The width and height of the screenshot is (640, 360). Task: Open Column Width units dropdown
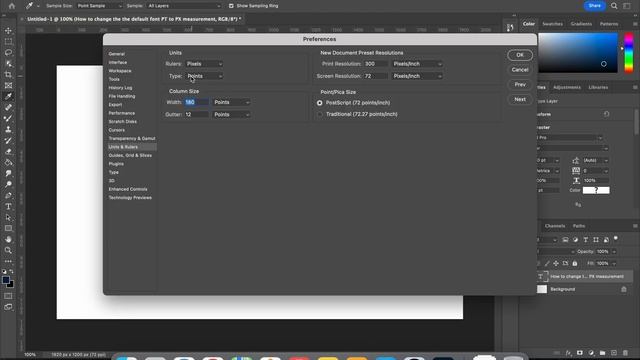231,102
